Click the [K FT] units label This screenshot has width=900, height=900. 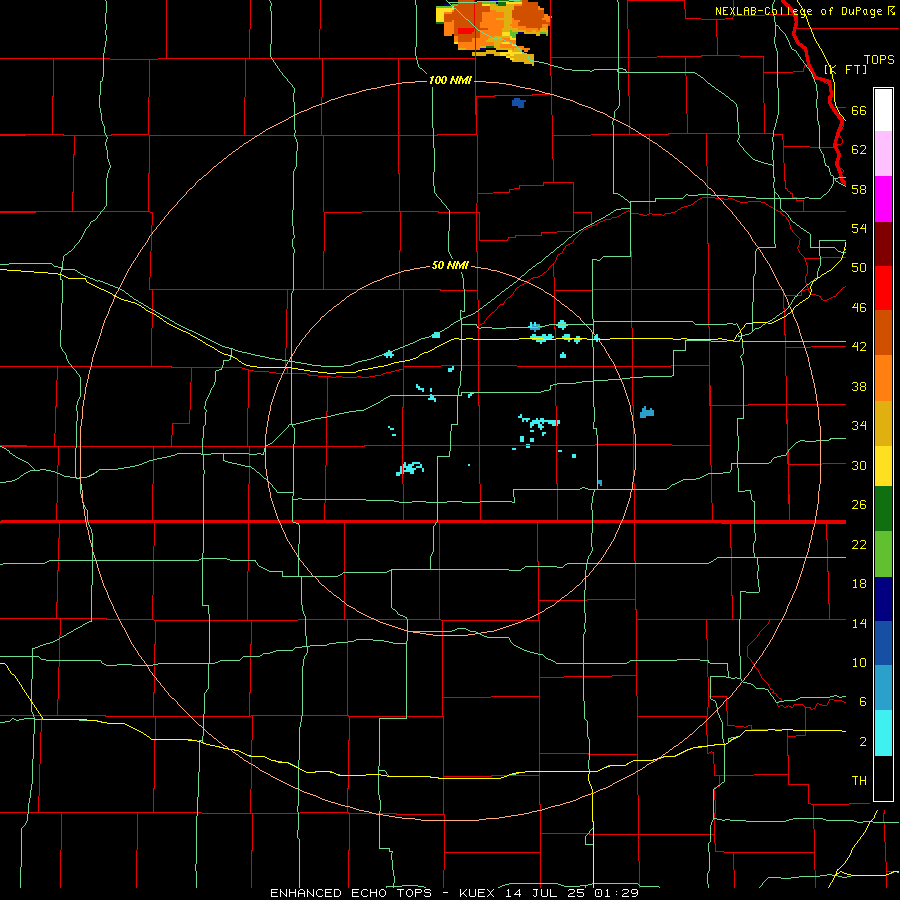tap(845, 69)
